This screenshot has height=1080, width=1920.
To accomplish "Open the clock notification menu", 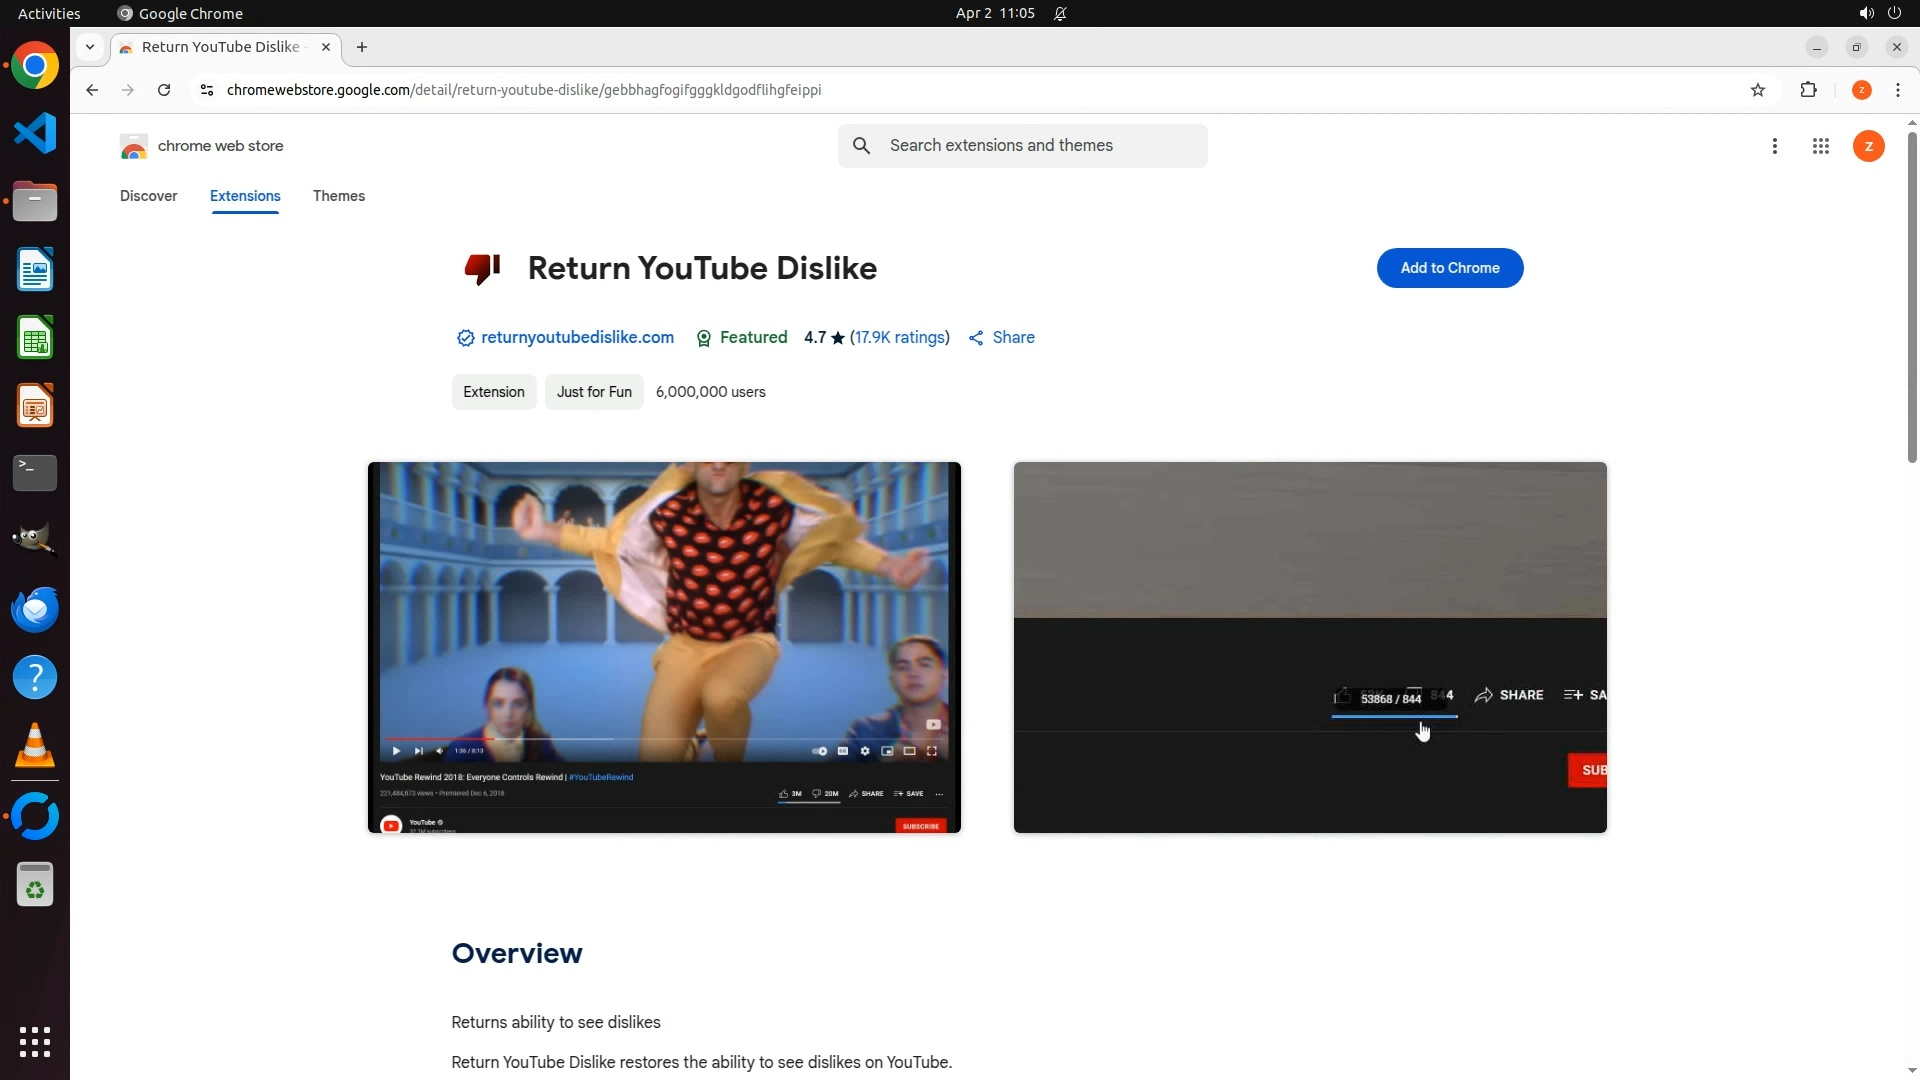I will pos(995,13).
